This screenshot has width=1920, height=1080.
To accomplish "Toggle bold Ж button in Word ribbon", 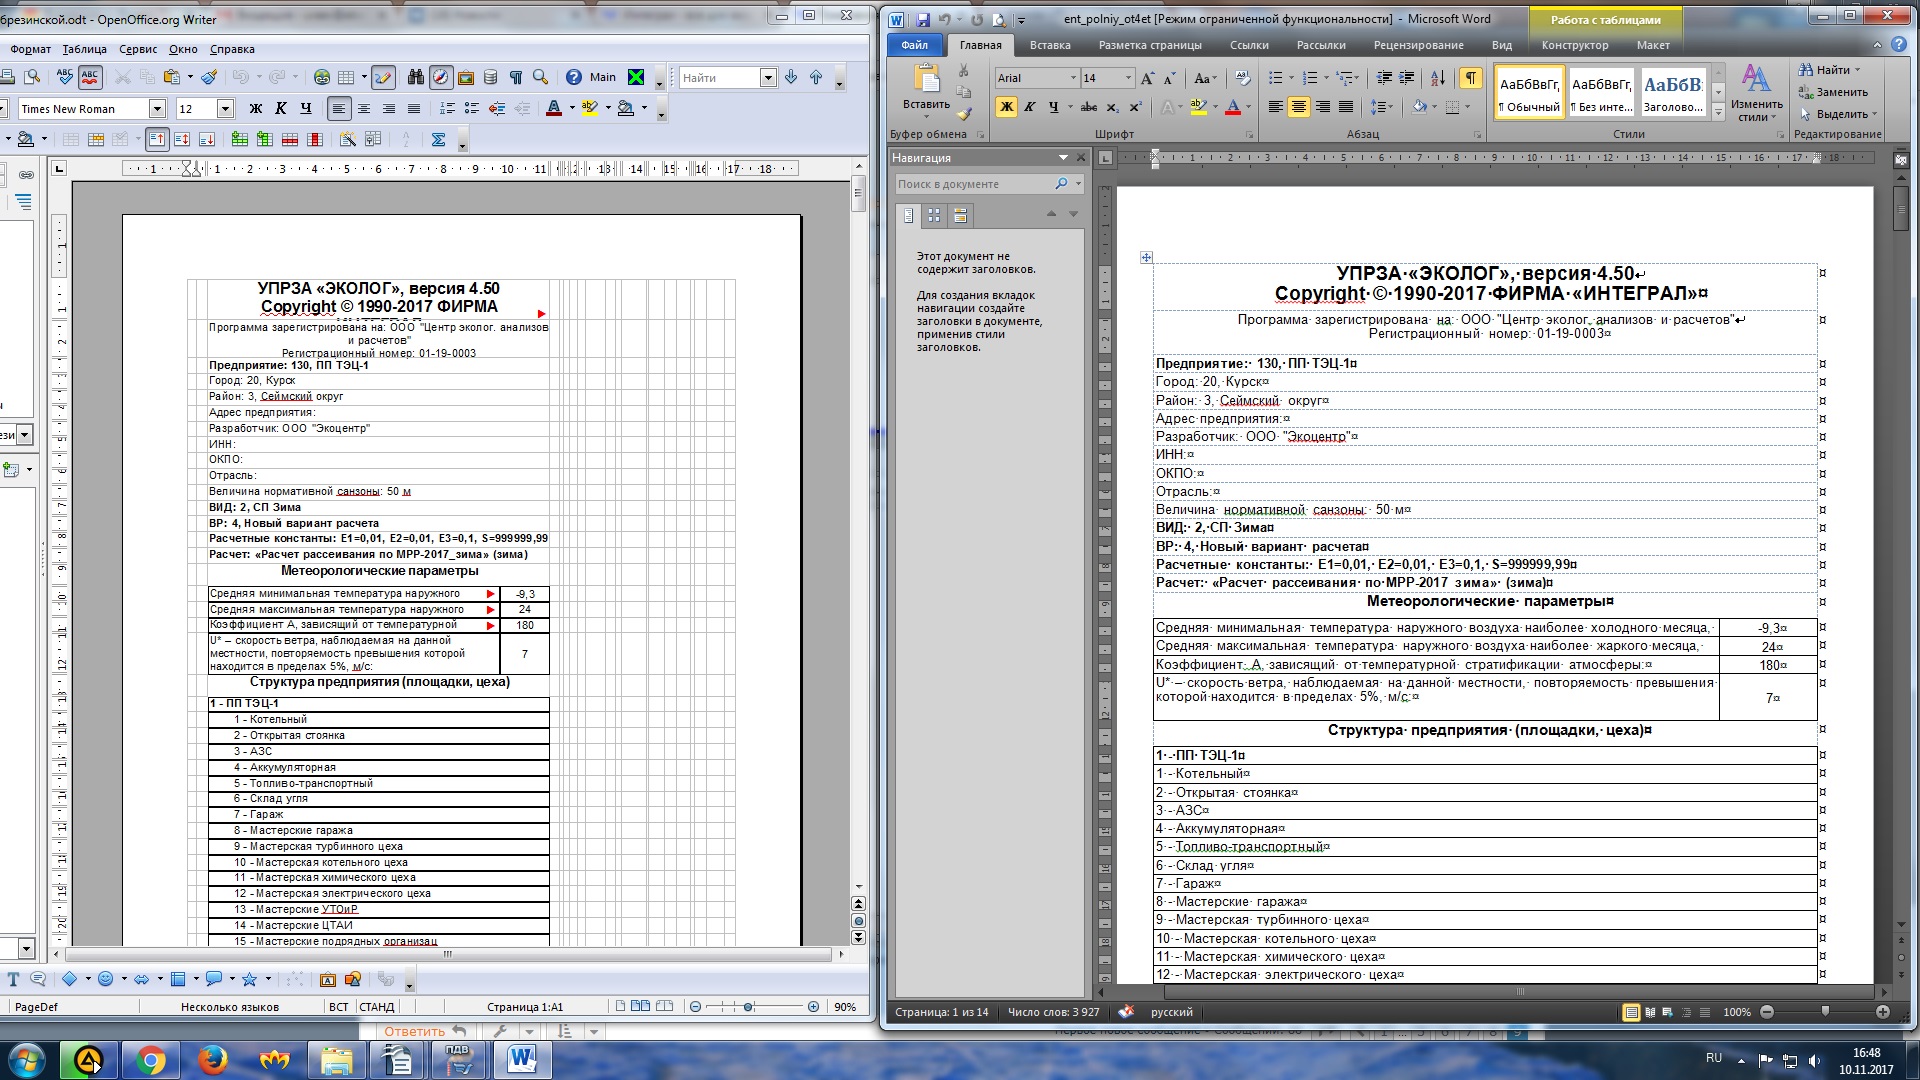I will pos(1006,107).
